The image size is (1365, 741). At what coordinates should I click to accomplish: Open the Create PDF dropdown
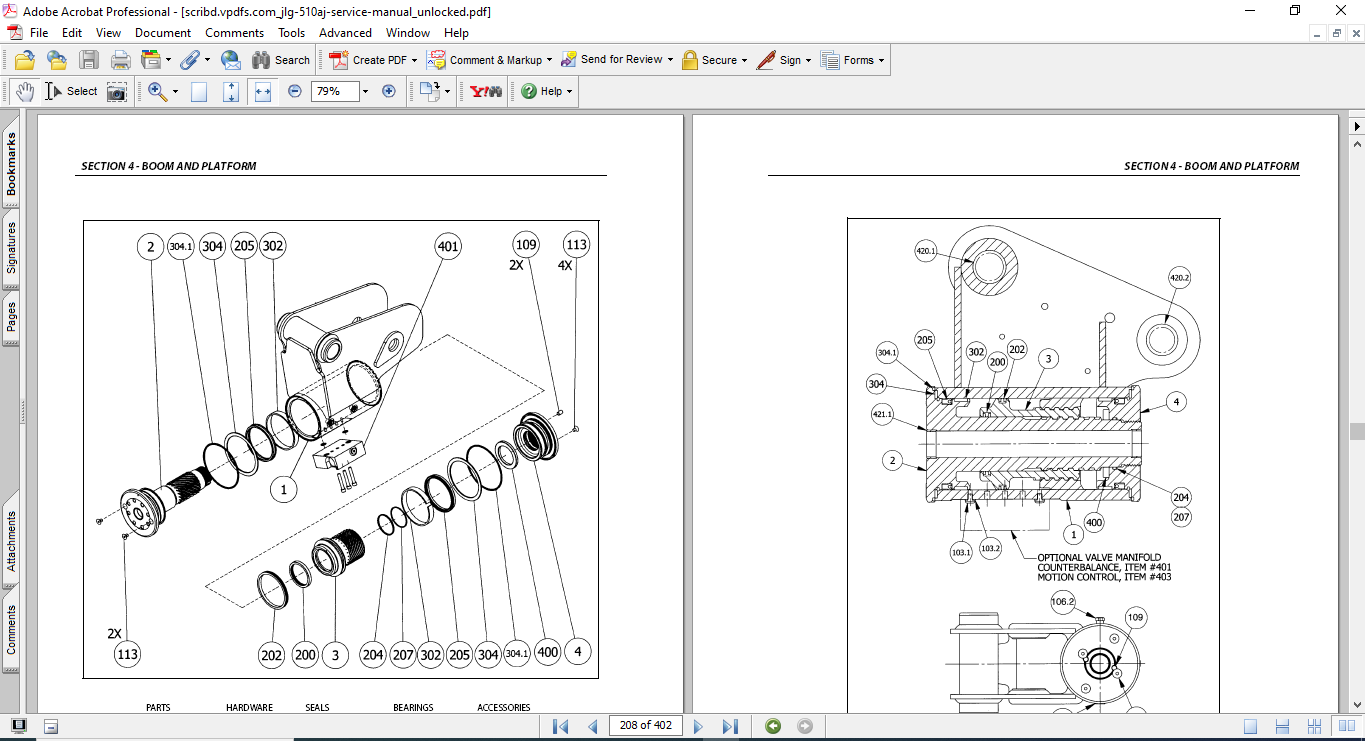click(414, 61)
